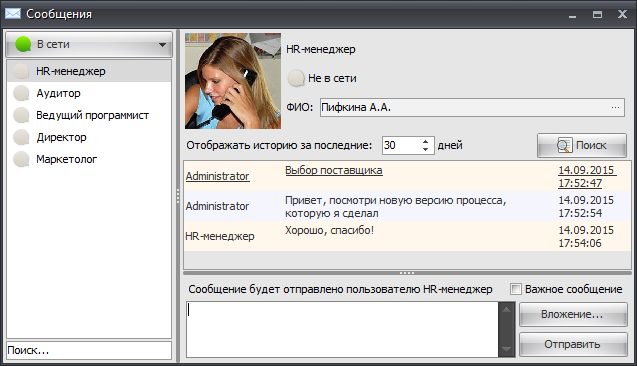Screen dimensions: 637x366
Task: Open the 14.09.2015 17:52:47 timestamp link
Action: coord(587,177)
